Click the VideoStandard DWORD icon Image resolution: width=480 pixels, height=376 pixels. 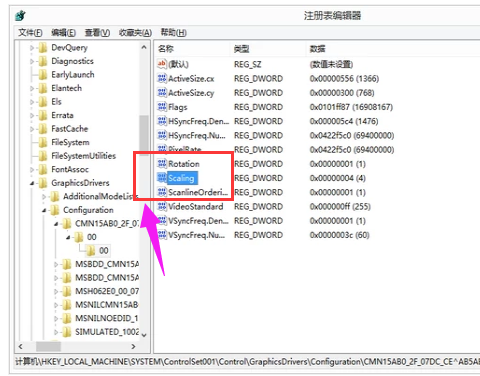tap(162, 207)
